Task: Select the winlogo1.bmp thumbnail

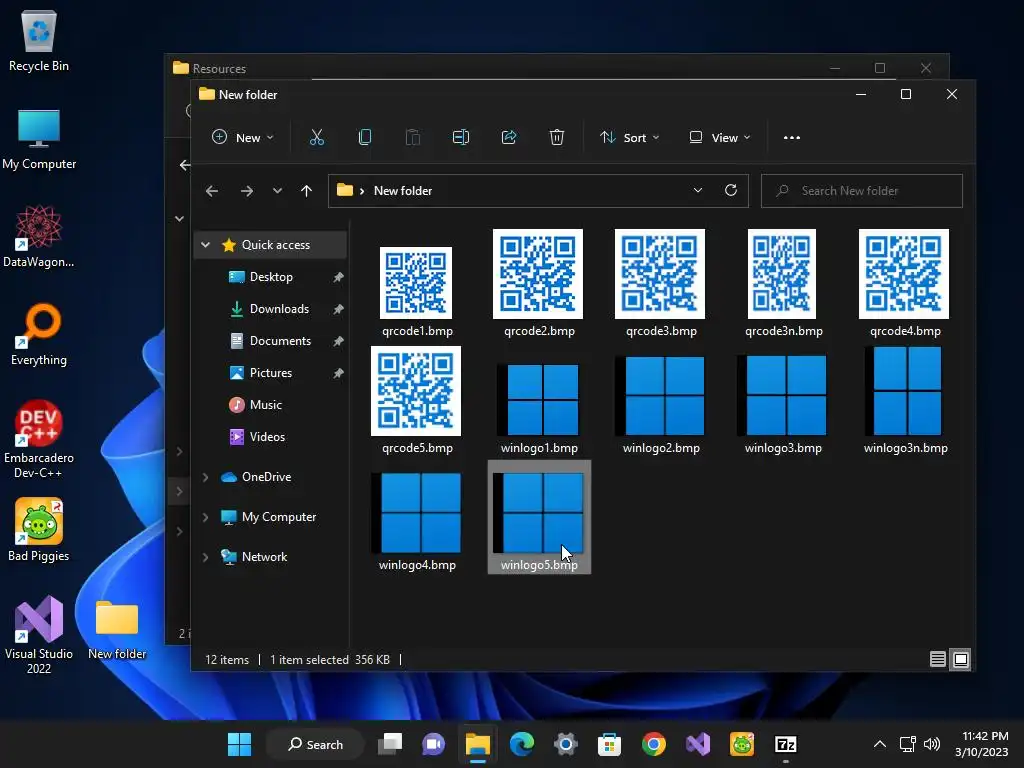Action: [538, 400]
